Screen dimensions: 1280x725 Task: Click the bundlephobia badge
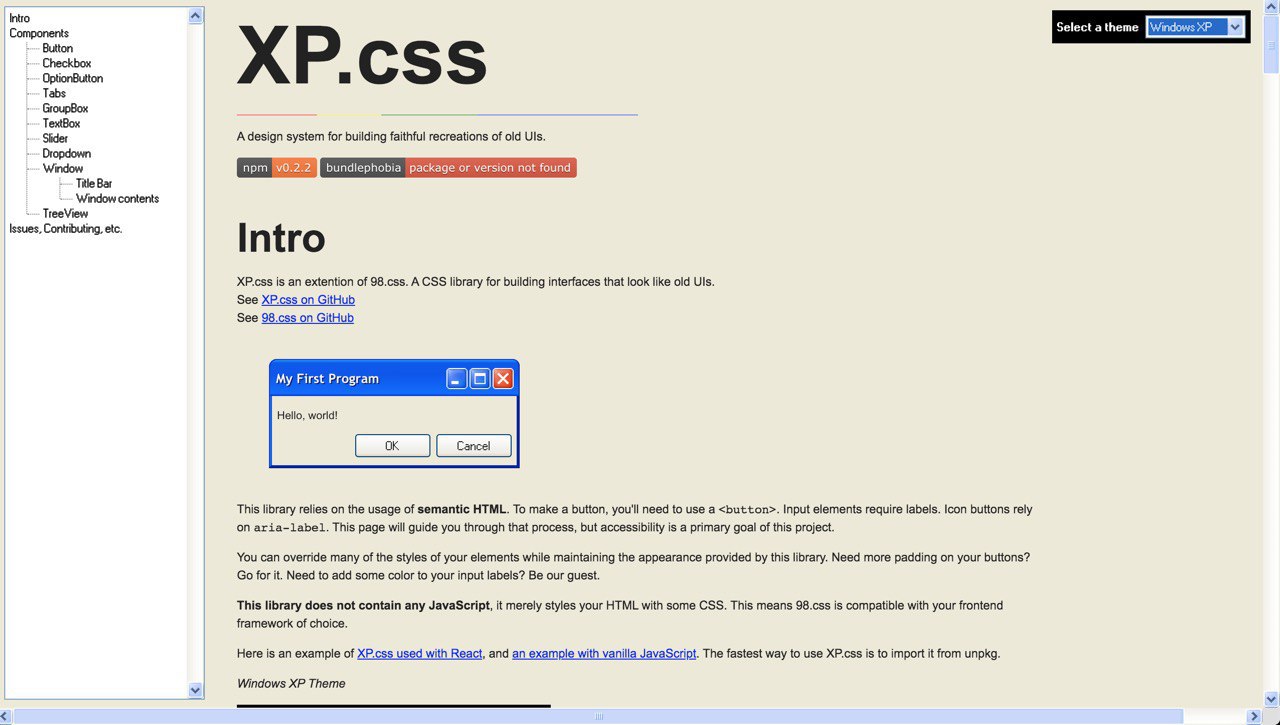click(449, 168)
